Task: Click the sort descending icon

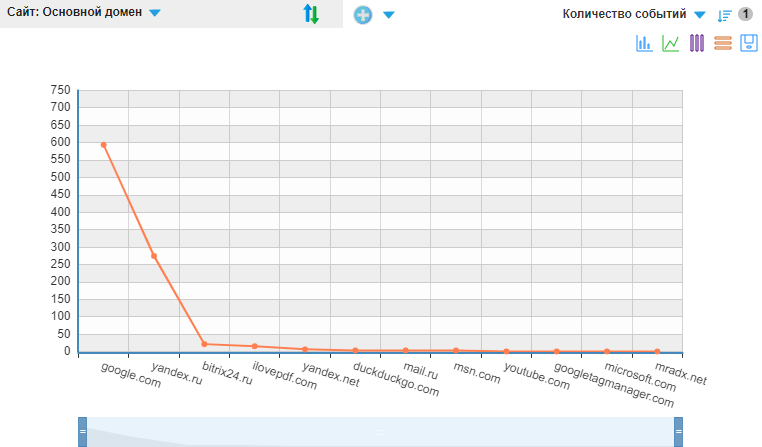Action: [724, 15]
